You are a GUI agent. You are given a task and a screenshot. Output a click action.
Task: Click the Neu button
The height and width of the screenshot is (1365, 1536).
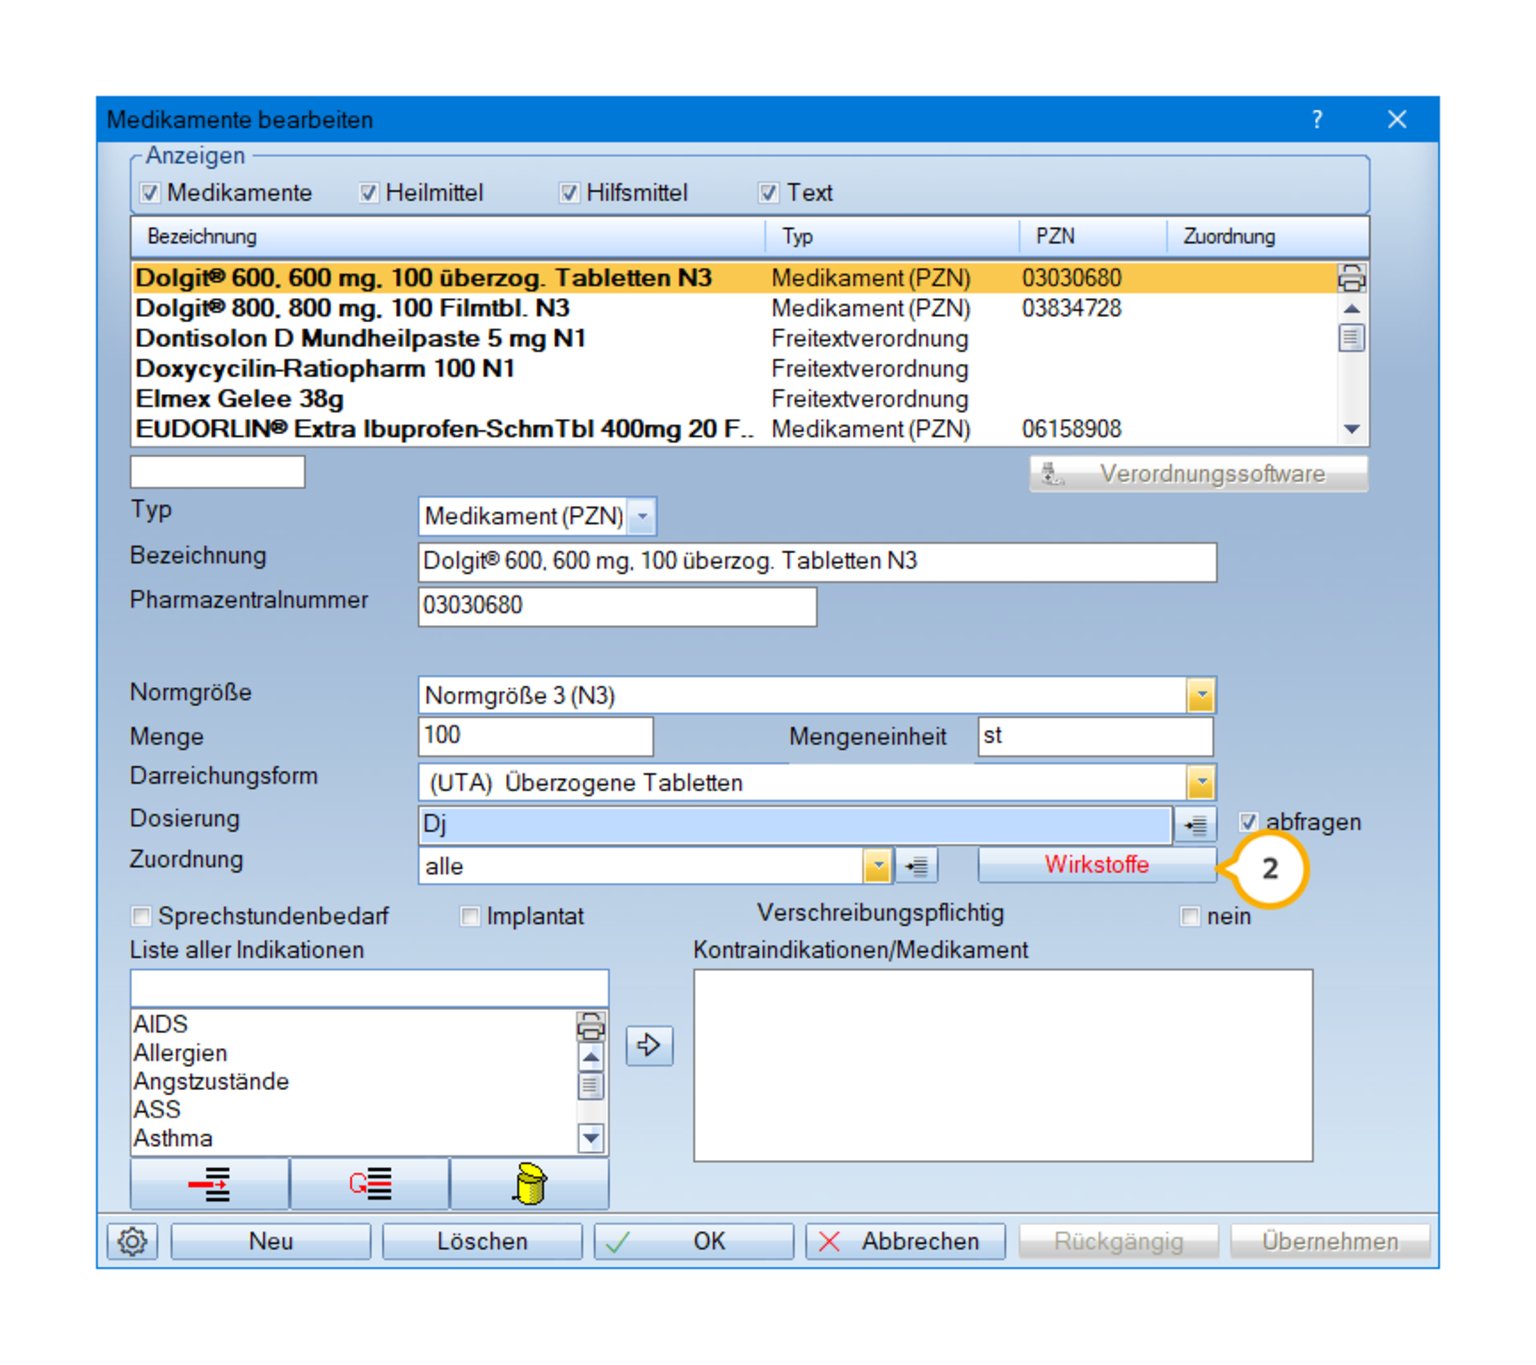click(271, 1241)
